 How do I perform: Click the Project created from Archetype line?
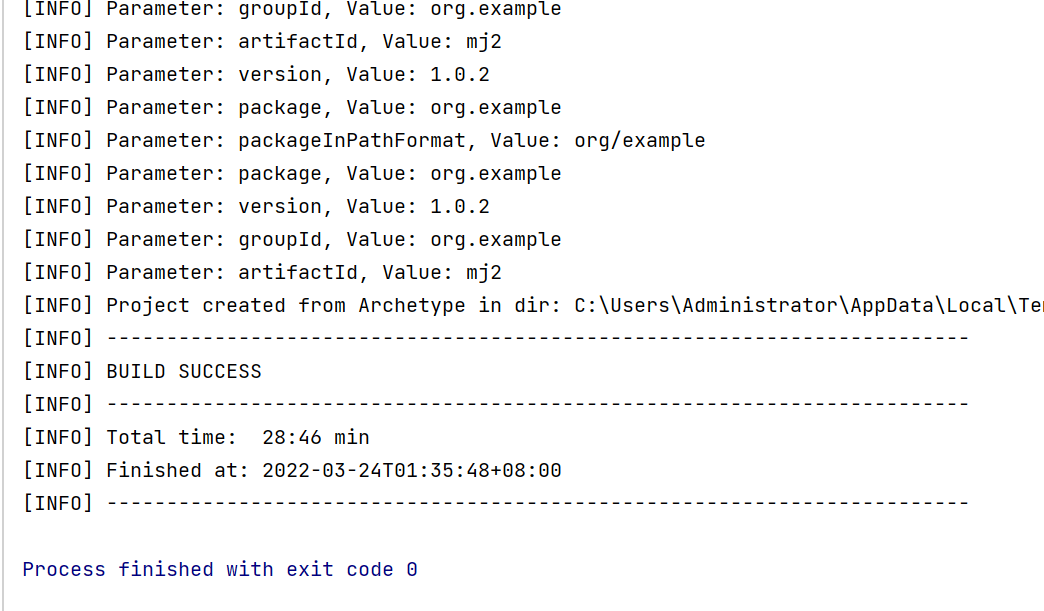click(533, 306)
